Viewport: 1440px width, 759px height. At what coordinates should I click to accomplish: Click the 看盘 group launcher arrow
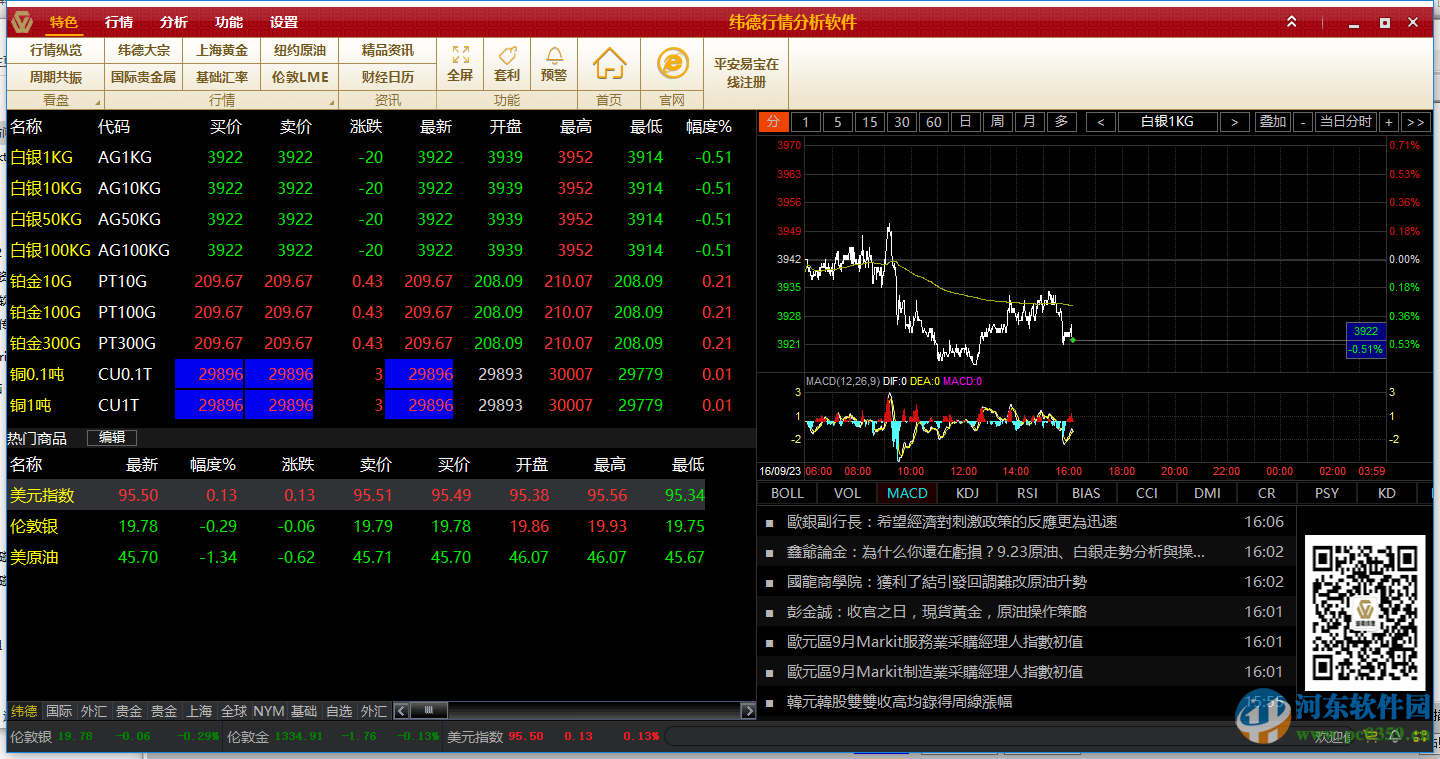[98, 103]
